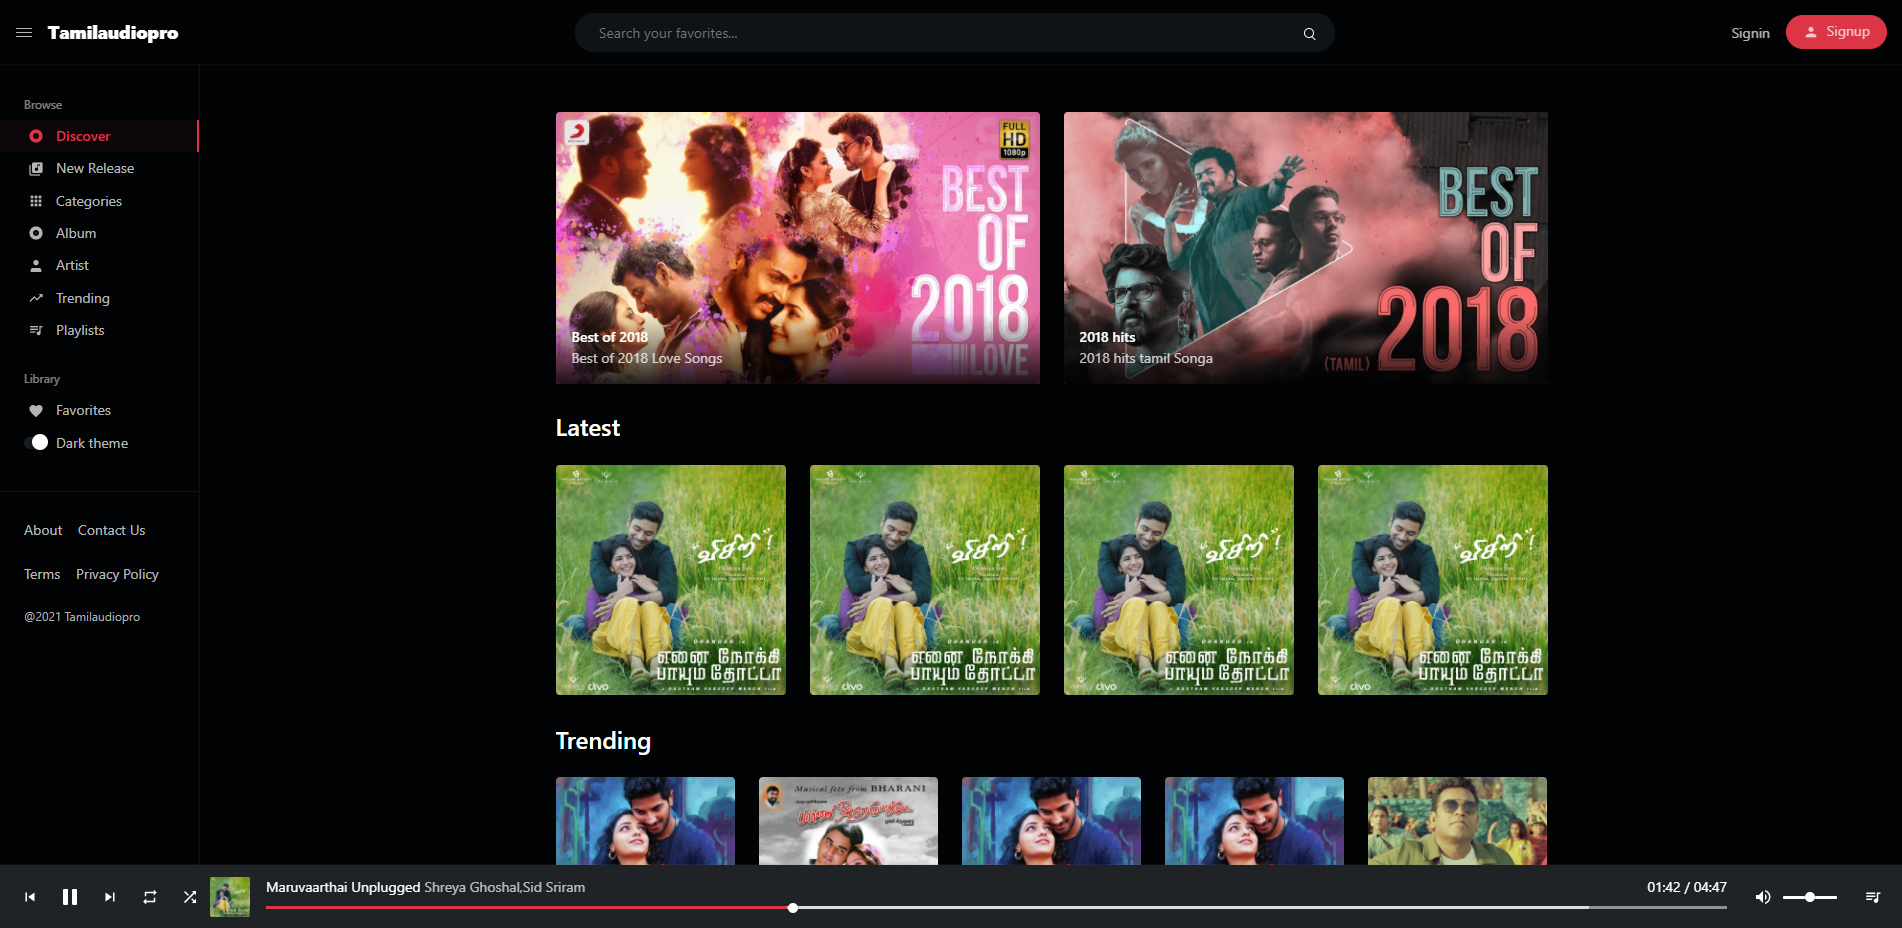The image size is (1902, 928).
Task: Click the Signup button
Action: pyautogui.click(x=1836, y=31)
